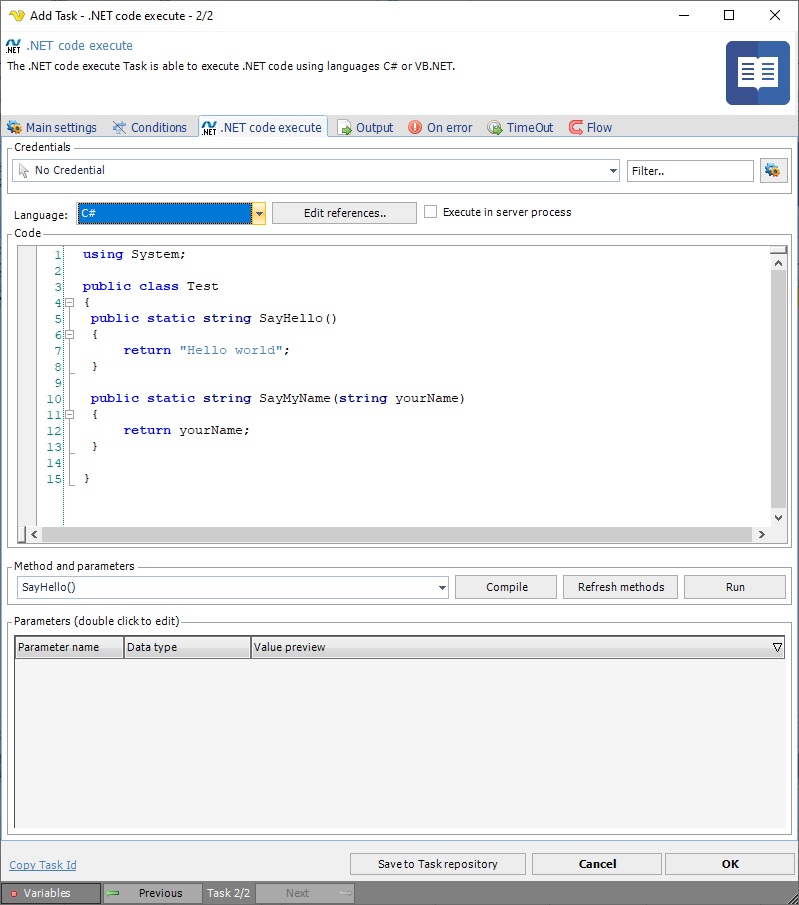Click the Flow tab magnet icon
The height and width of the screenshot is (905, 799).
(576, 128)
